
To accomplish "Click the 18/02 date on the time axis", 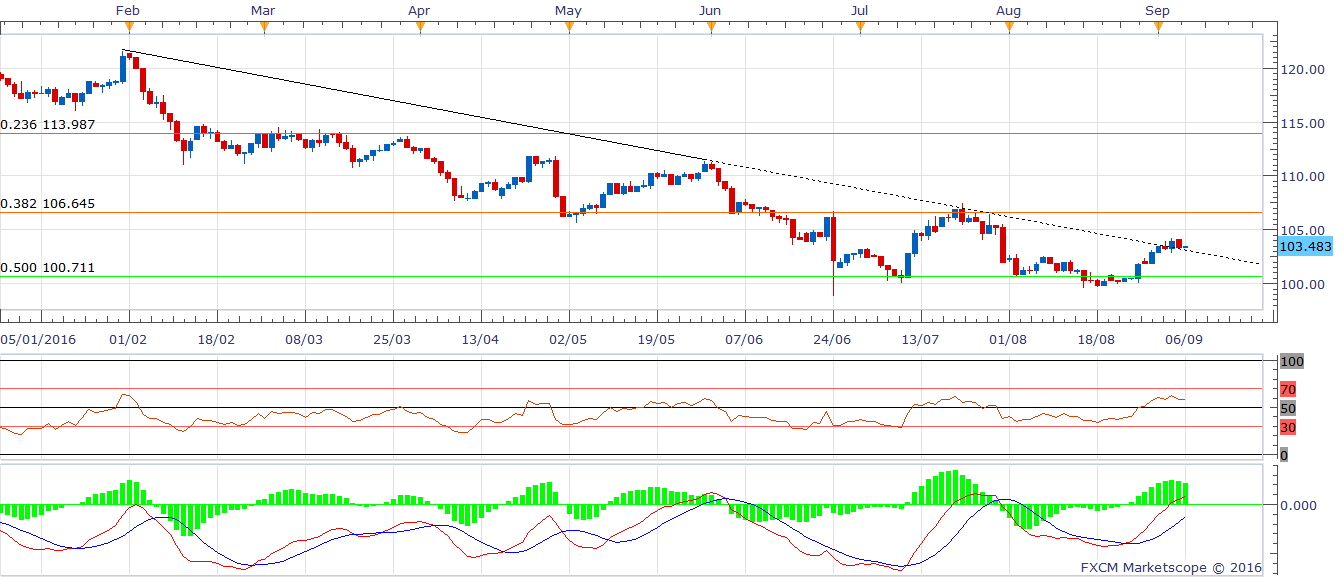I will coord(217,340).
